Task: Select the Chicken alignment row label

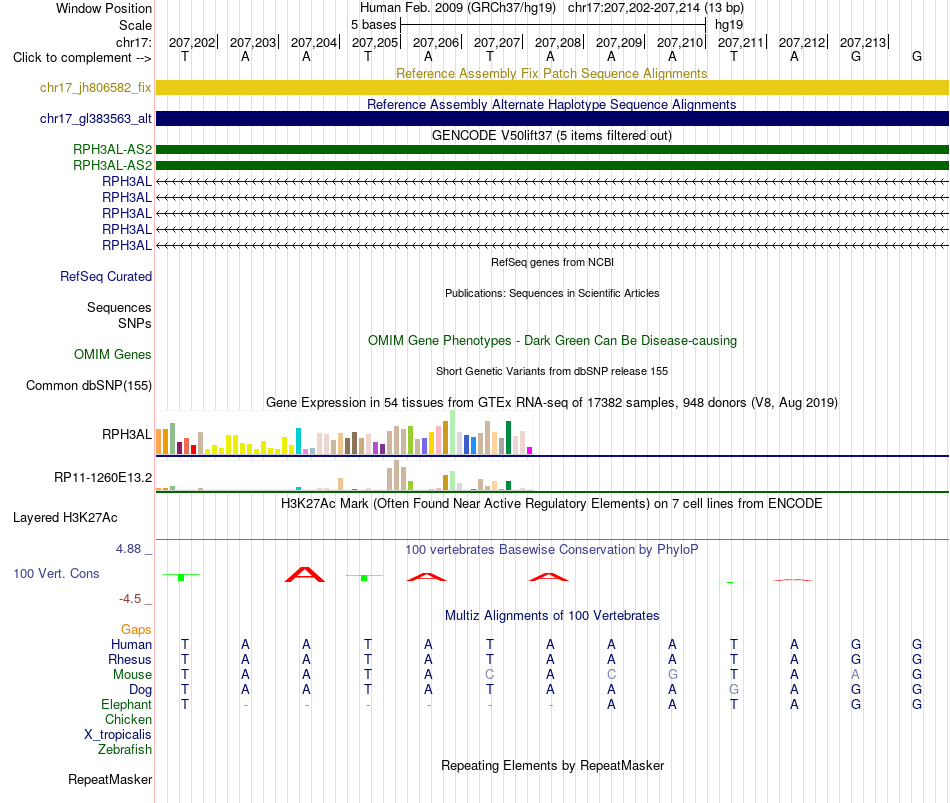Action: pos(128,719)
